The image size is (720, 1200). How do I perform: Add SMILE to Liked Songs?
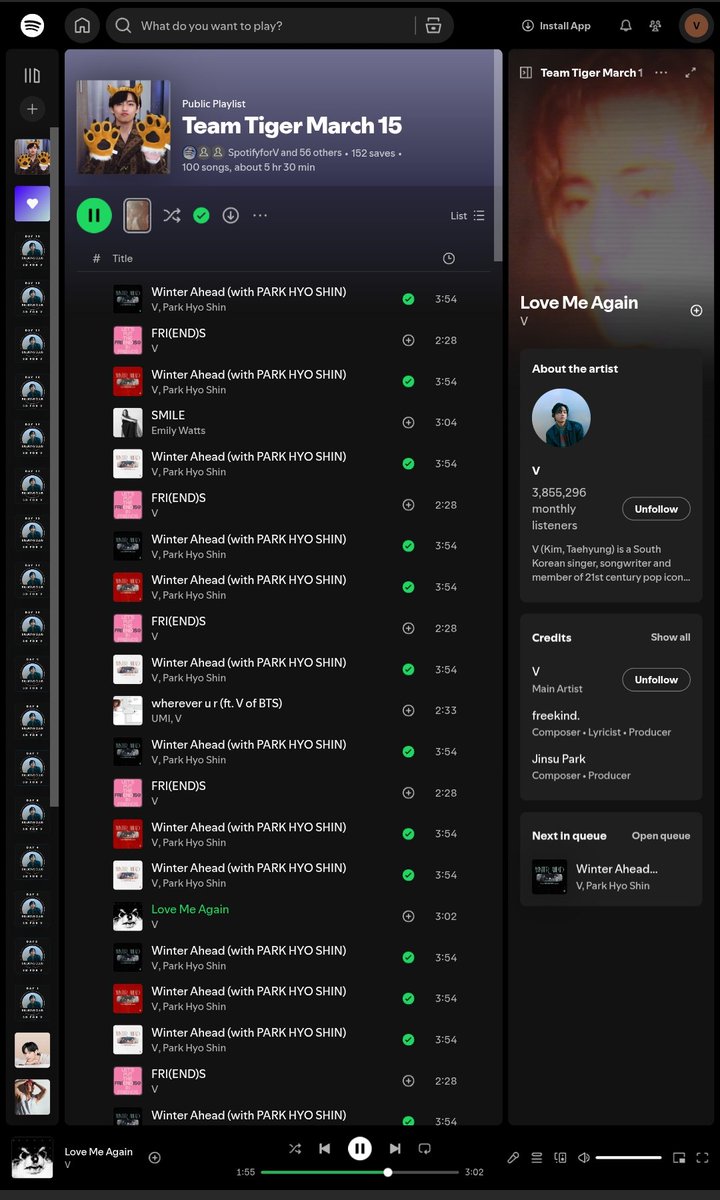(x=408, y=422)
